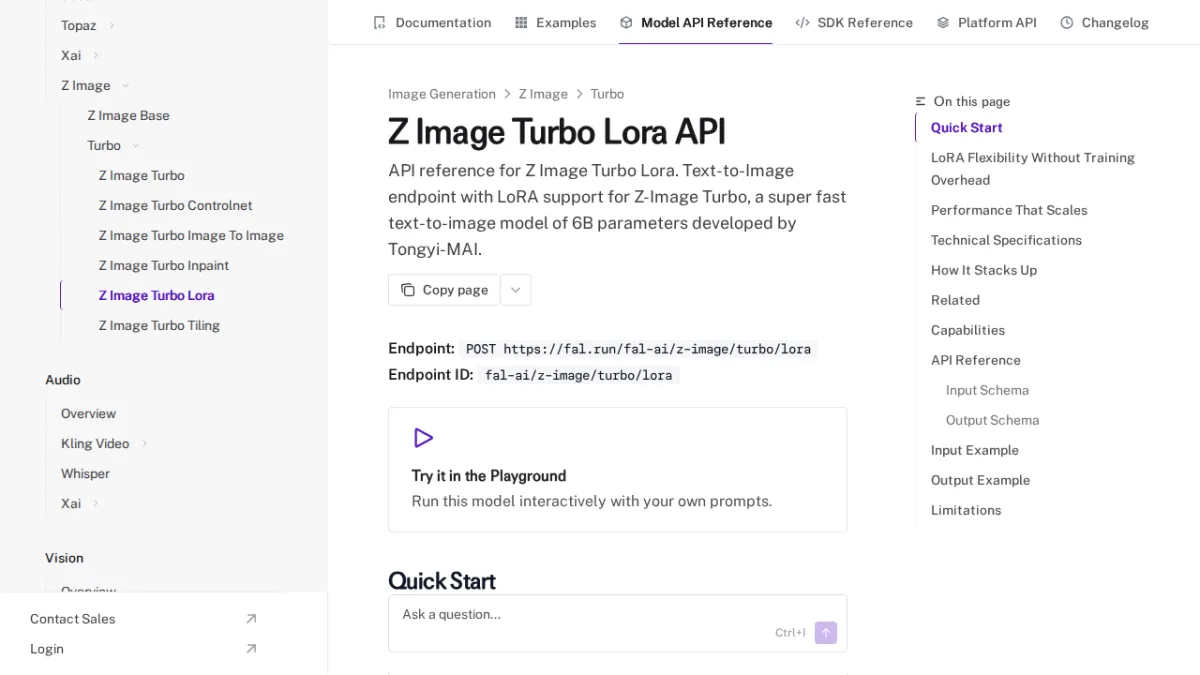Open Z Image Turbo Image To Image
This screenshot has height=675, width=1200.
point(191,235)
